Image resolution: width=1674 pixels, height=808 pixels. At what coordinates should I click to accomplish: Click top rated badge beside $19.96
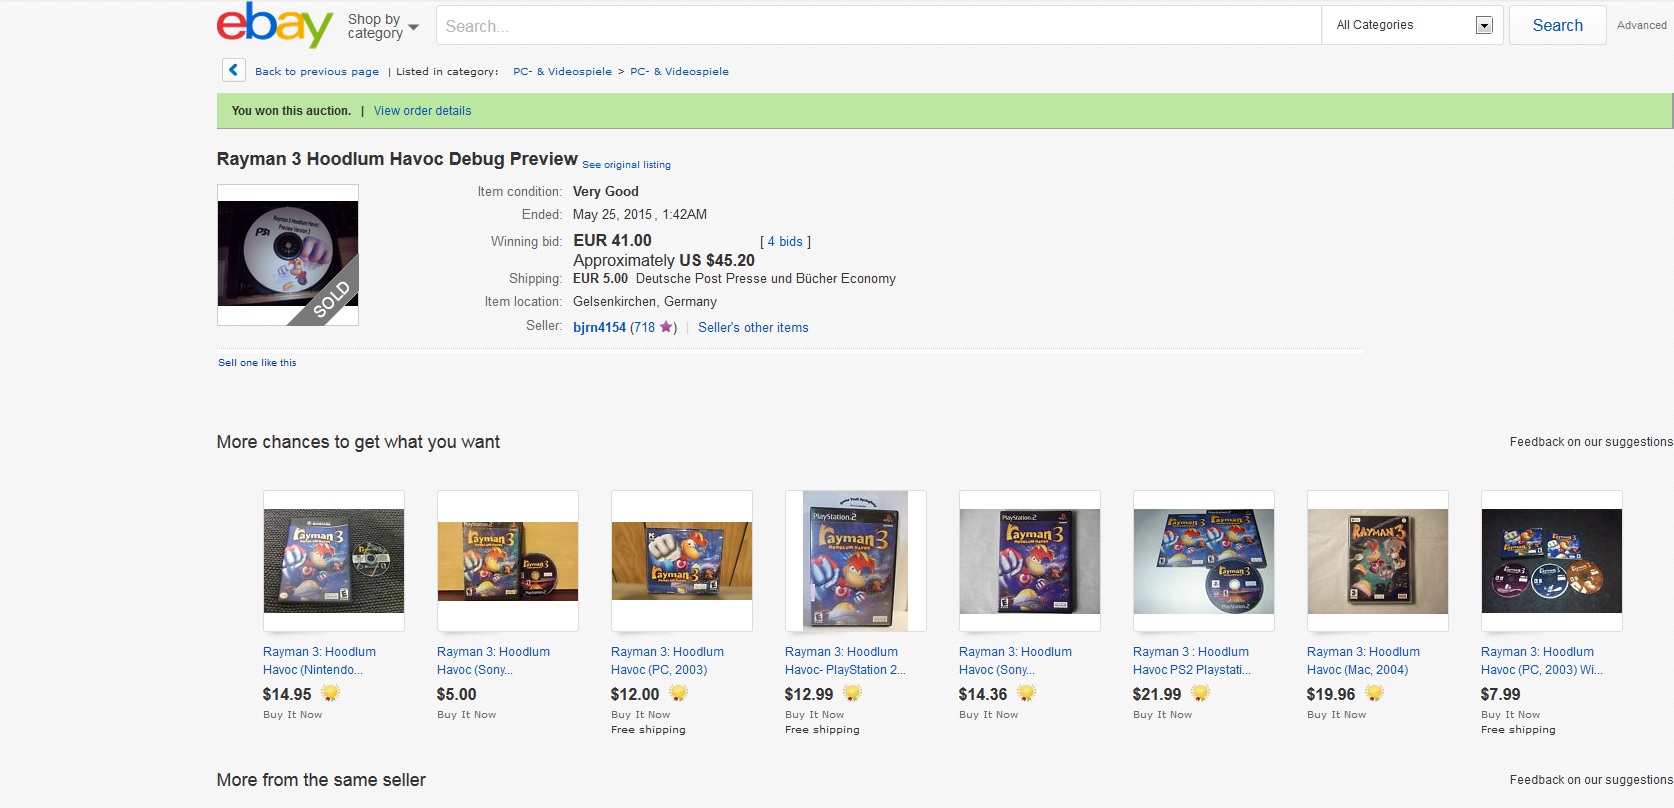[x=1374, y=693]
